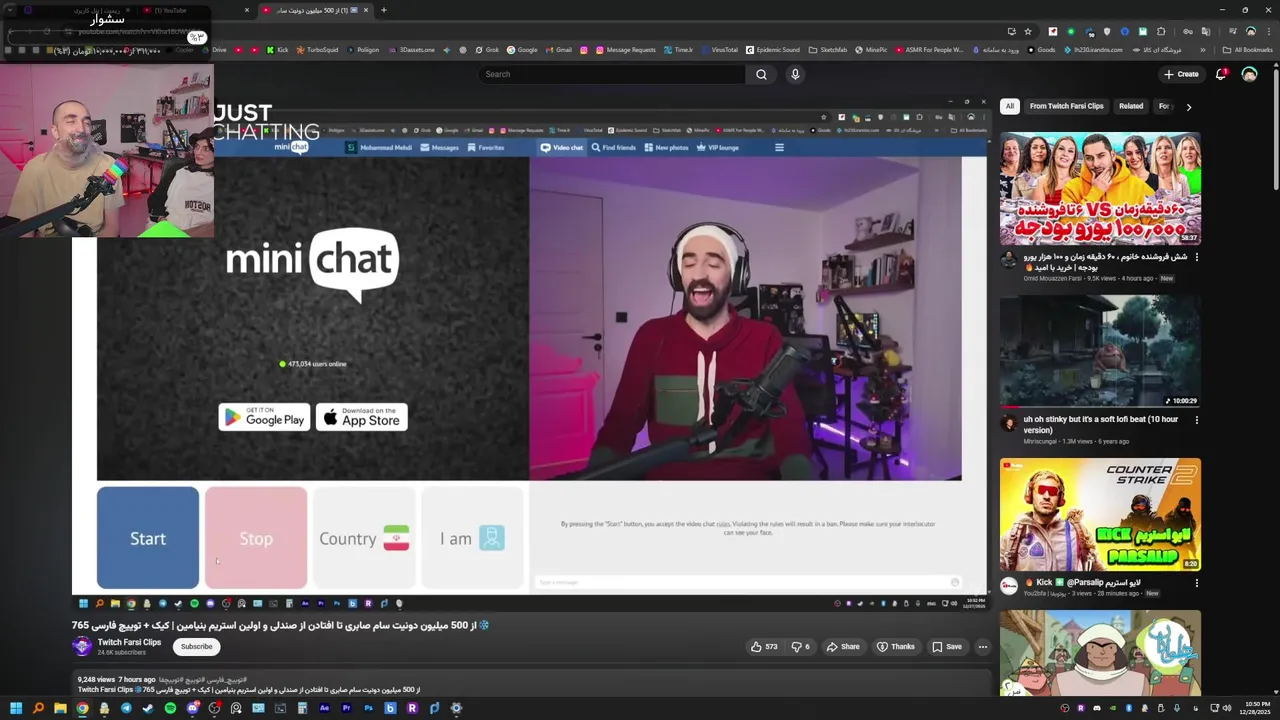
Task: Open options menu for uh oh stinky video
Action: pyautogui.click(x=1197, y=420)
